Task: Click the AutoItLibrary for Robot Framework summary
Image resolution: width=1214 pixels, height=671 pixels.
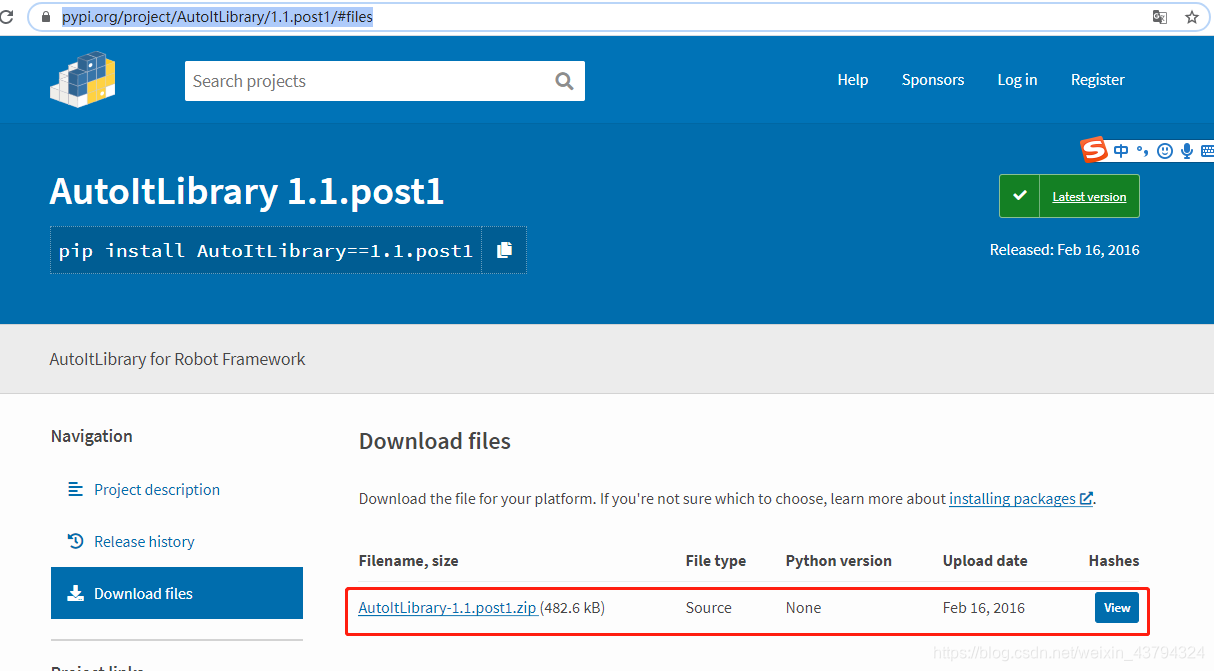Action: [x=178, y=359]
